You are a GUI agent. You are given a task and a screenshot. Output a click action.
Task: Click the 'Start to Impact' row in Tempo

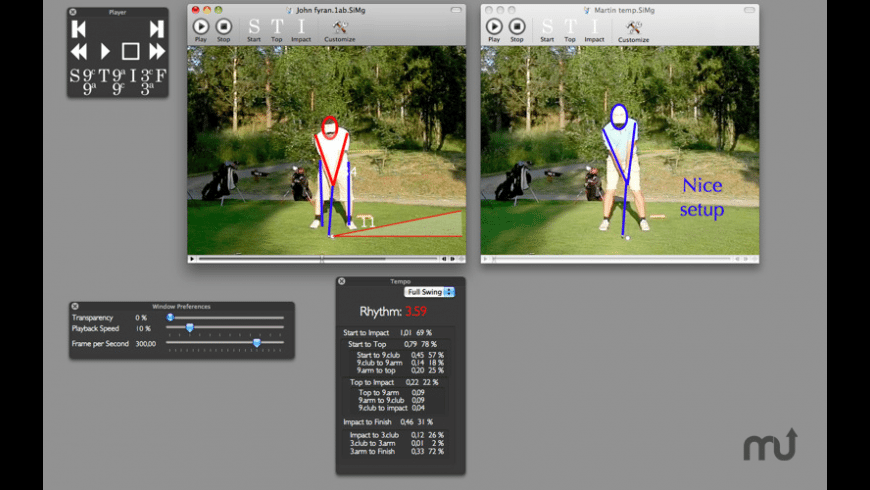[387, 333]
